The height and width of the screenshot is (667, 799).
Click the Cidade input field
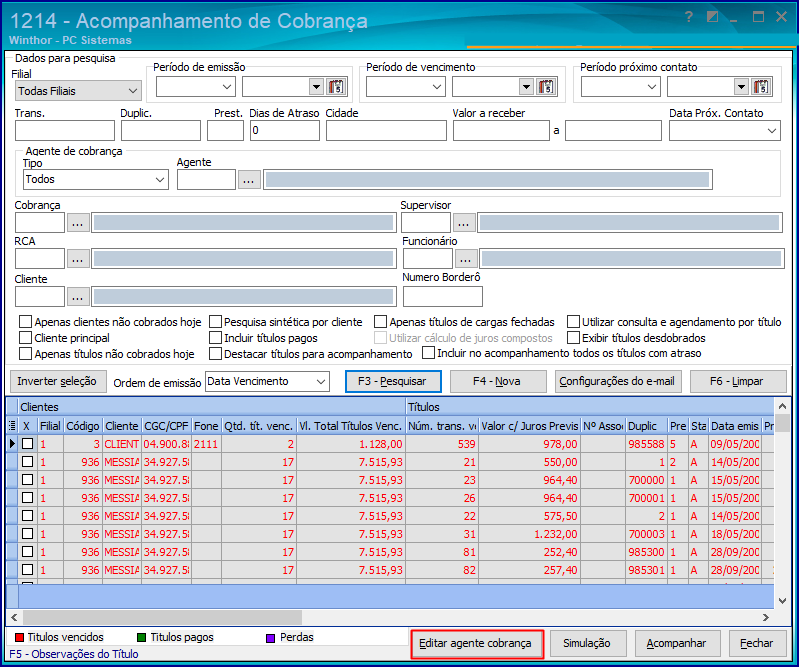386,131
